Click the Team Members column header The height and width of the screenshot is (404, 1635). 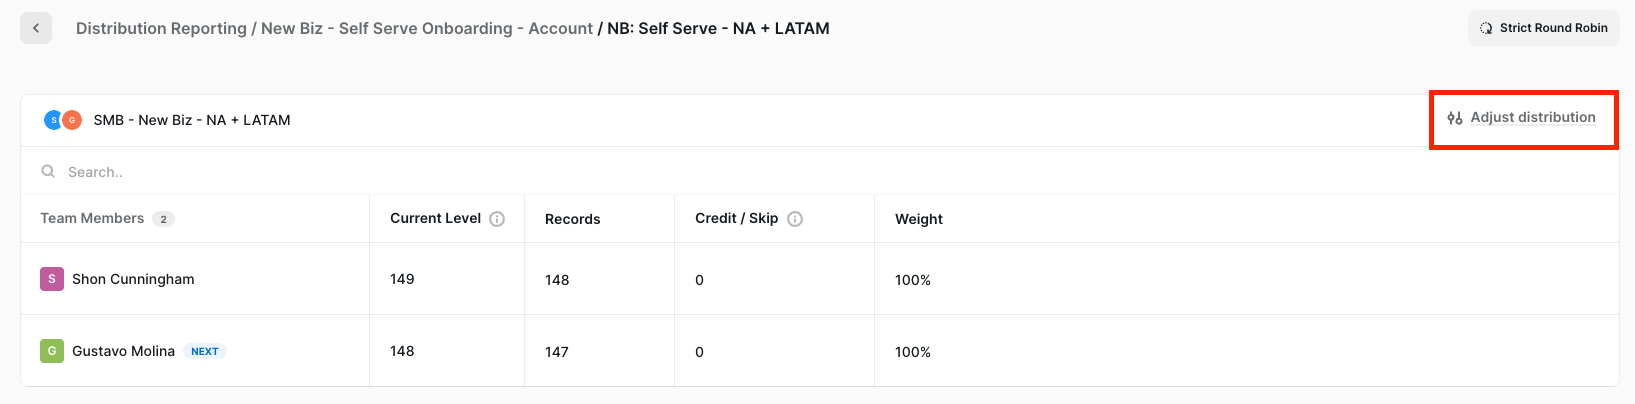(92, 218)
